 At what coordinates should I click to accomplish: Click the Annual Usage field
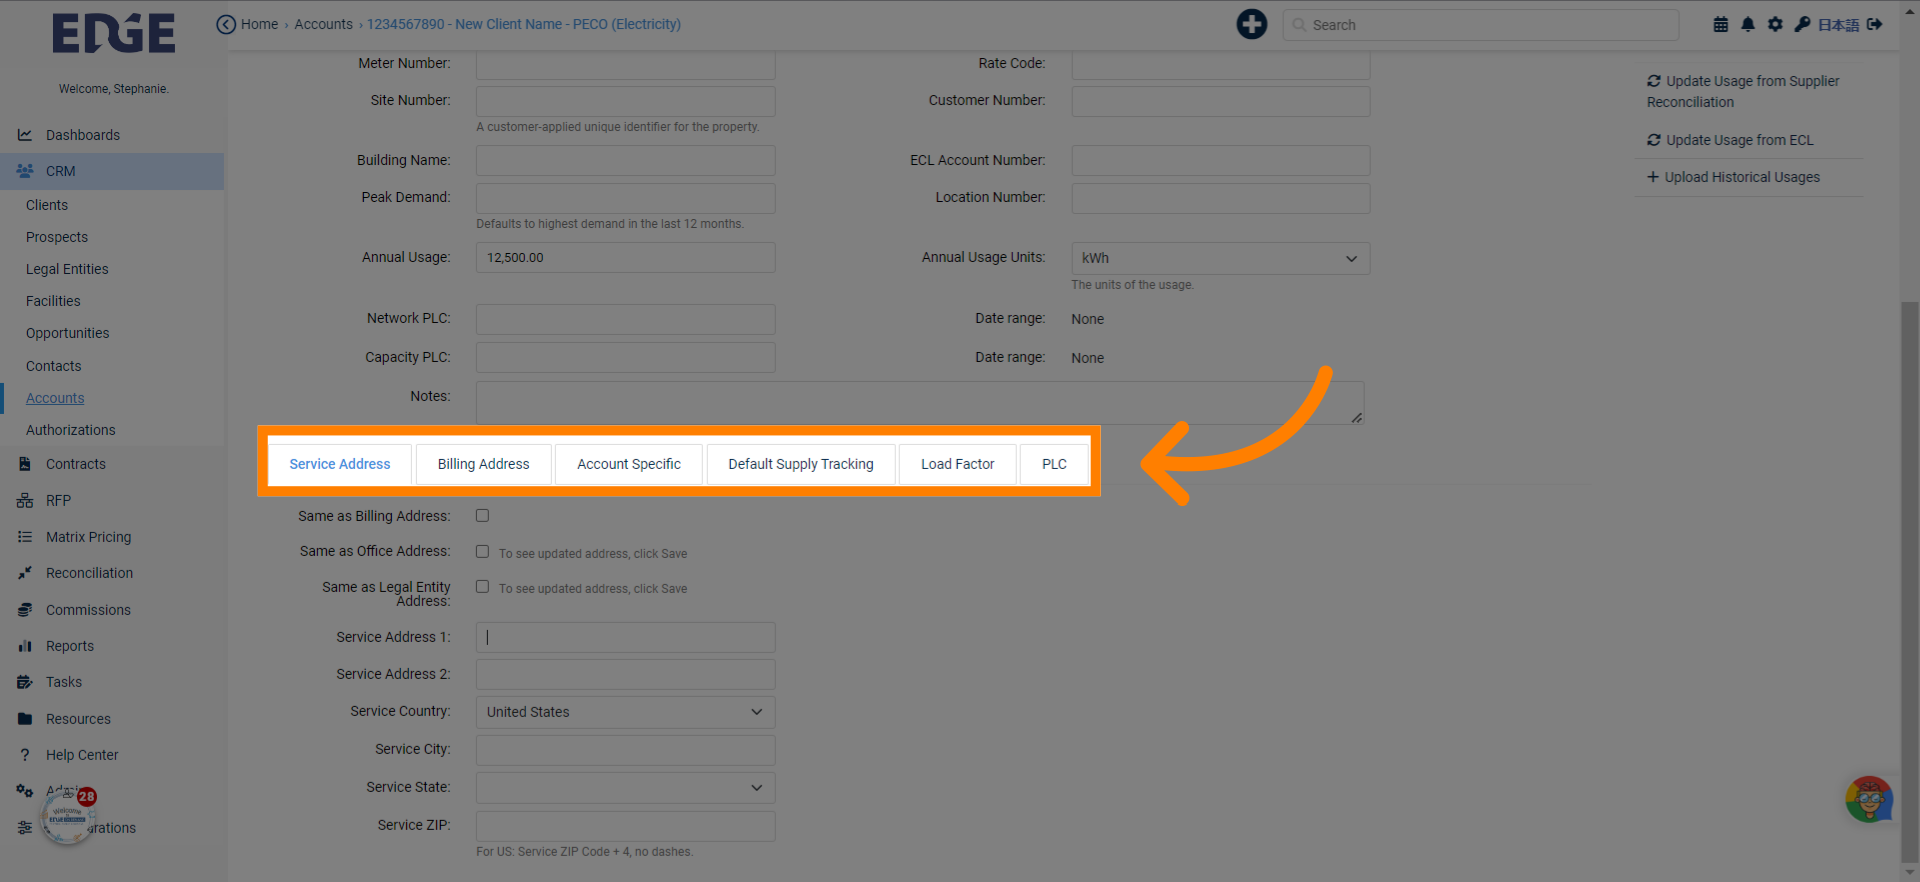[x=625, y=257]
